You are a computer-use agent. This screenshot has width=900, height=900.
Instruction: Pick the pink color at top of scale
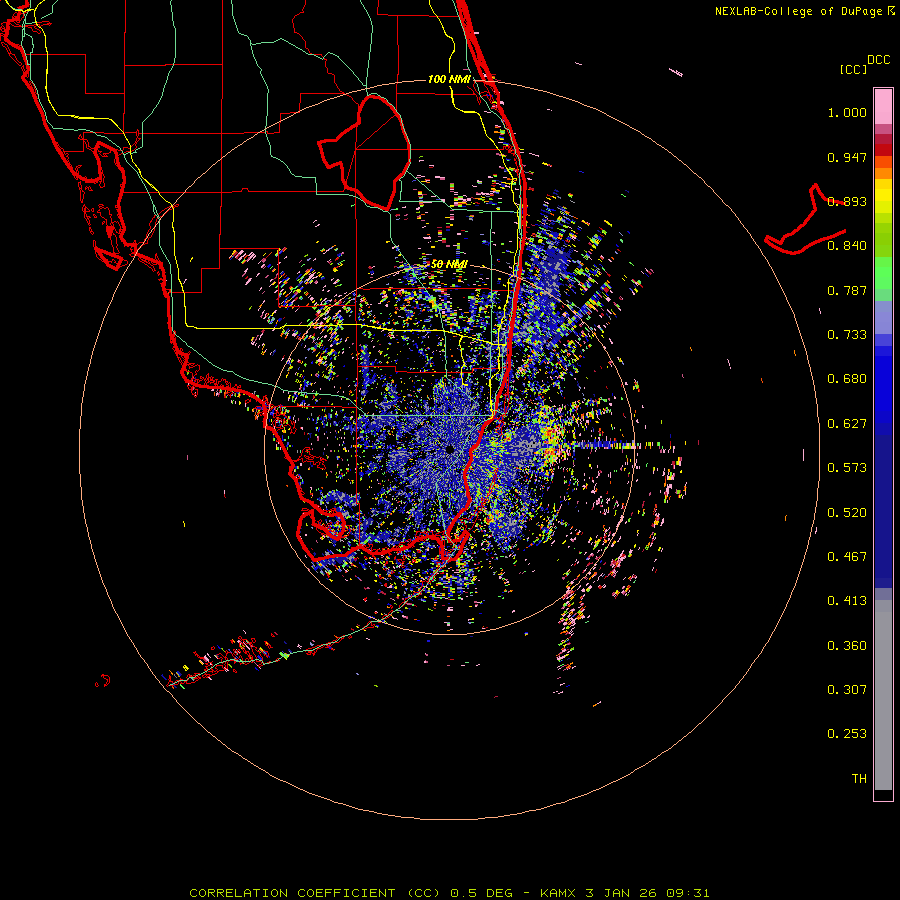point(883,107)
